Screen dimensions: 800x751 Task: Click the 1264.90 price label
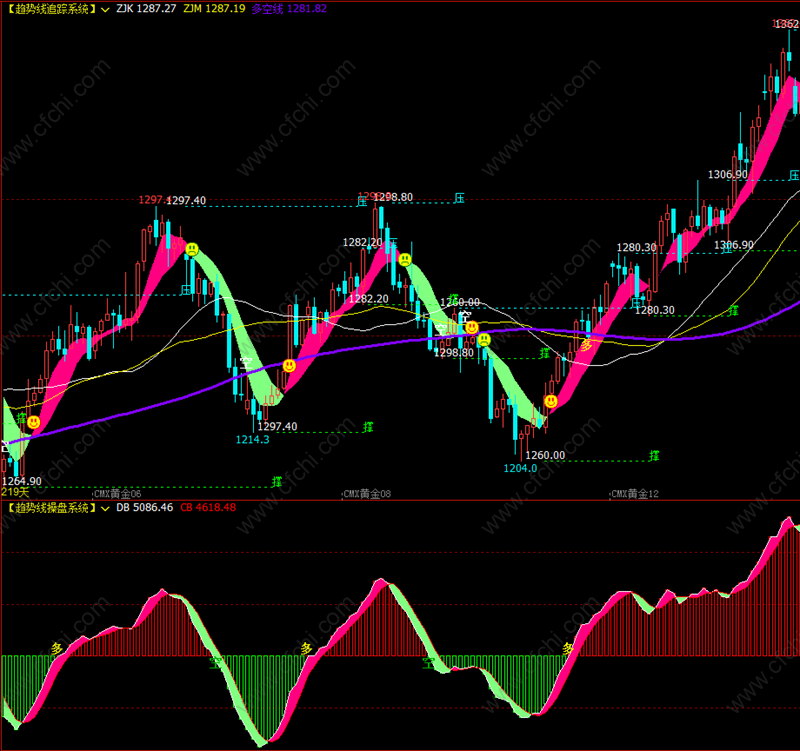pyautogui.click(x=22, y=481)
